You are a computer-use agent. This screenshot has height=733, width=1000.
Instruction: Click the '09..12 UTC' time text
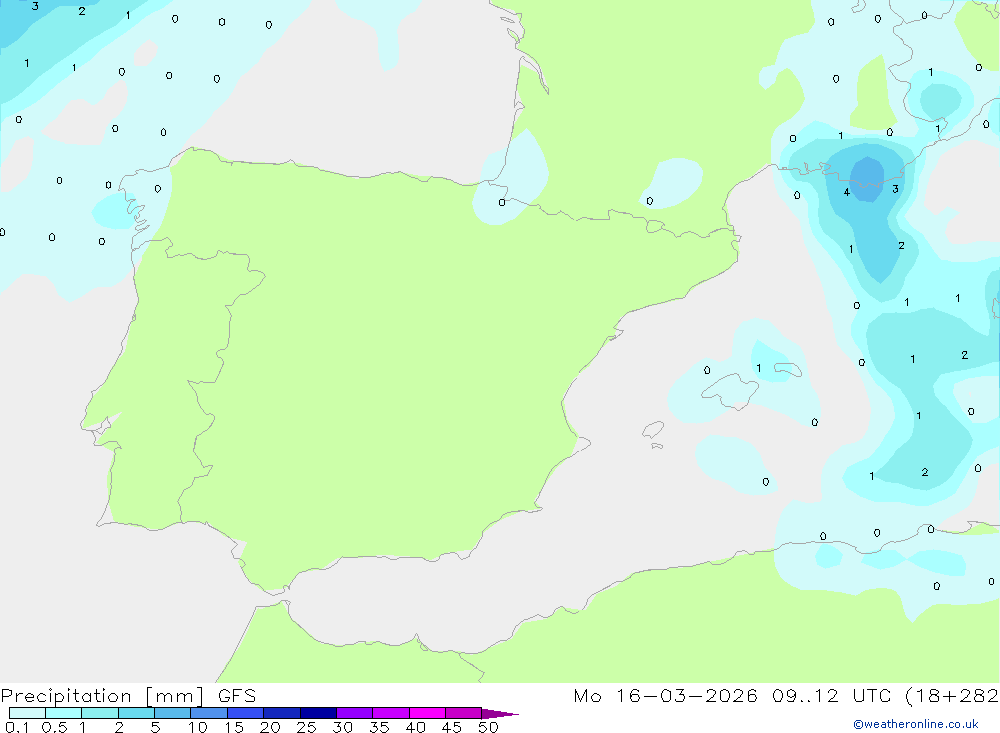pyautogui.click(x=832, y=696)
